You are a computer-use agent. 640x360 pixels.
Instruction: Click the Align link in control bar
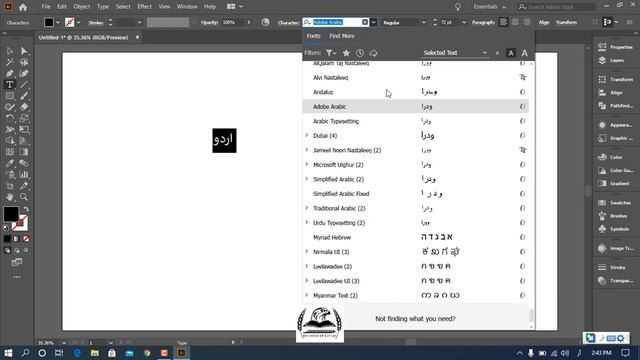tap(544, 22)
